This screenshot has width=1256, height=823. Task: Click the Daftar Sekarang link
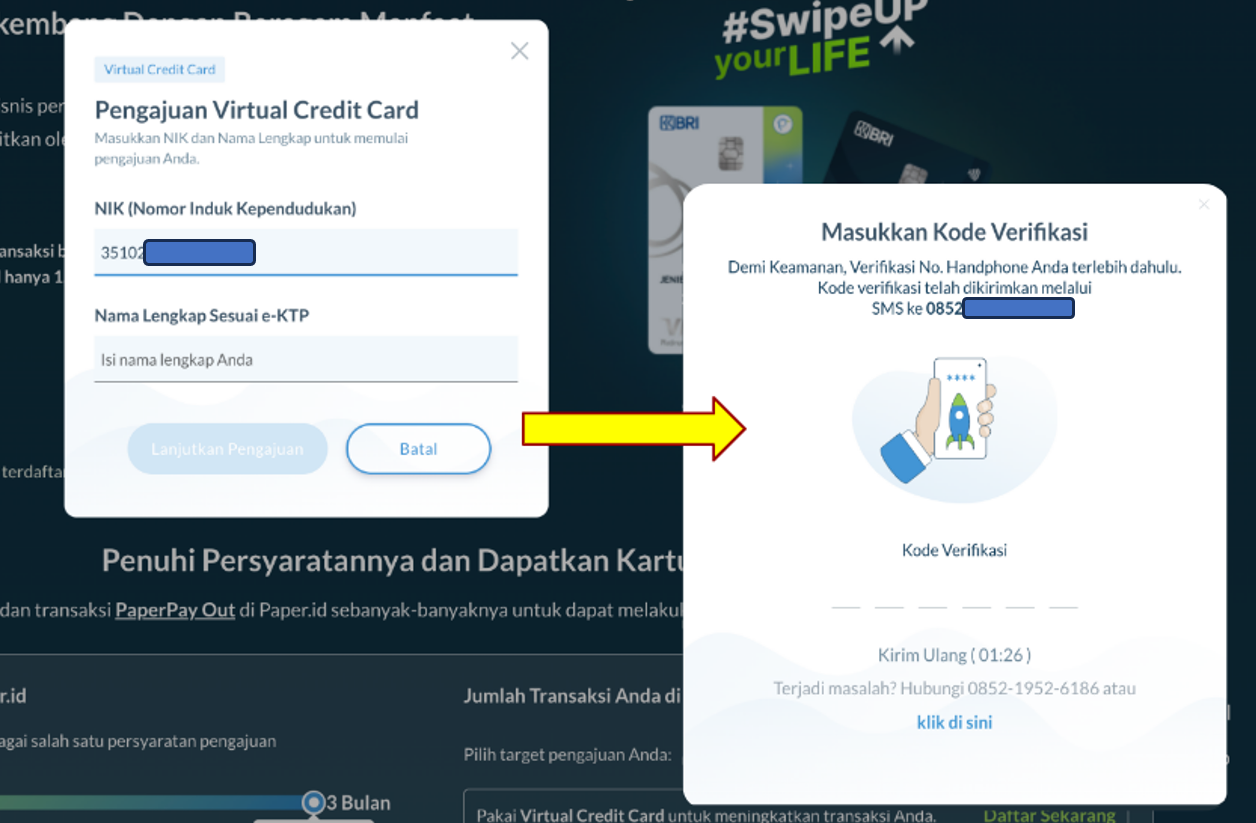point(1049,815)
